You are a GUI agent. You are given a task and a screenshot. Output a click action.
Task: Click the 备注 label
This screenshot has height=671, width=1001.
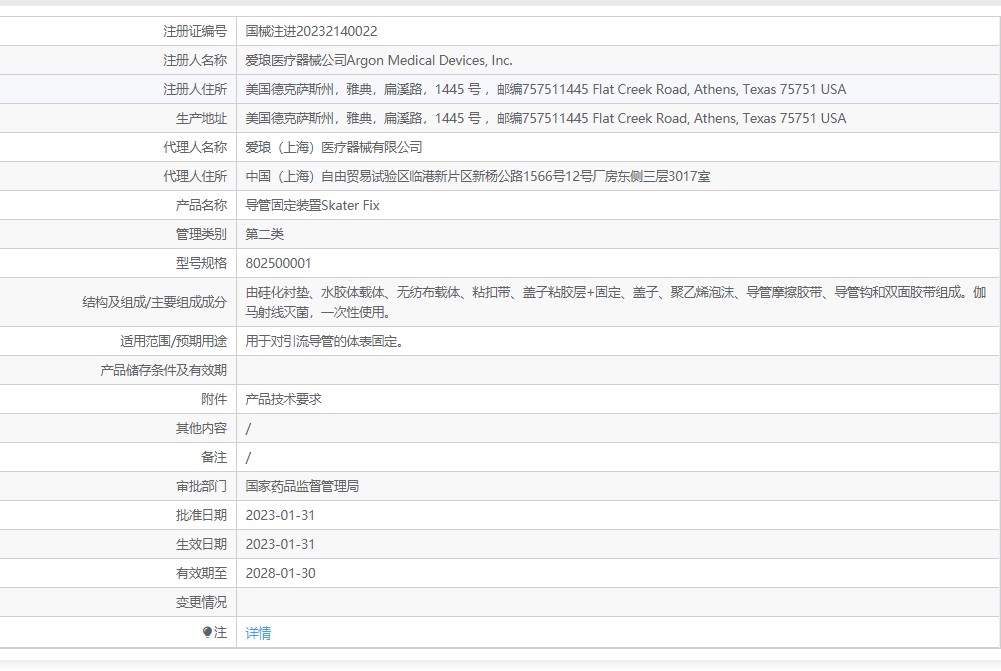click(214, 457)
